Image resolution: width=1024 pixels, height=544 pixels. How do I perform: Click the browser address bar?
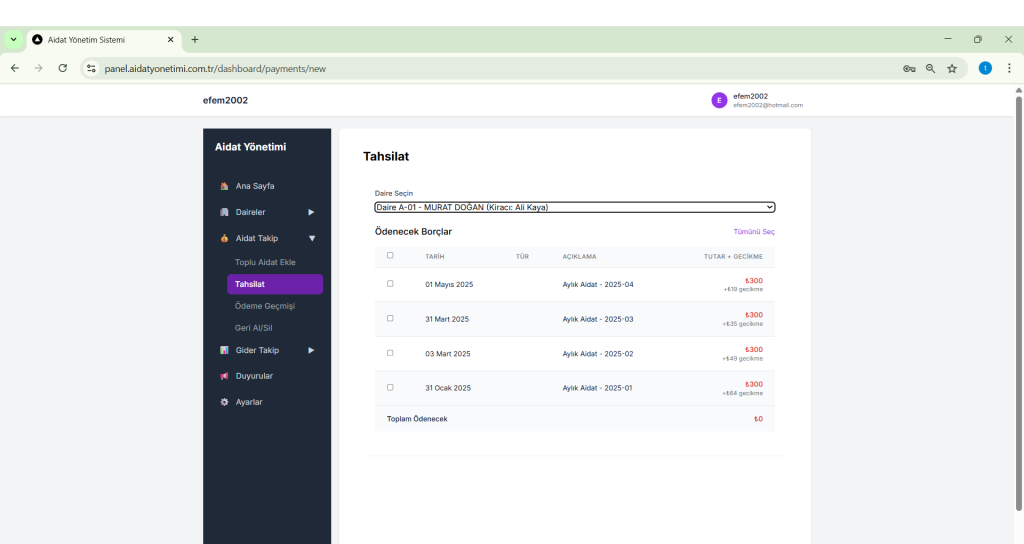click(x=500, y=69)
